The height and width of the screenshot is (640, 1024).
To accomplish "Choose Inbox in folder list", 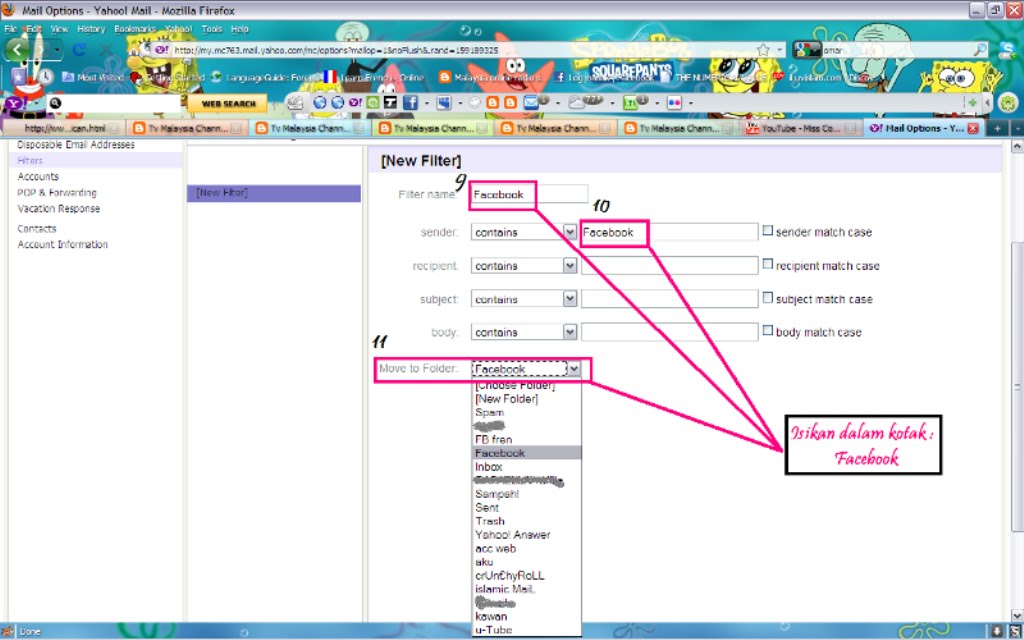I will point(526,467).
